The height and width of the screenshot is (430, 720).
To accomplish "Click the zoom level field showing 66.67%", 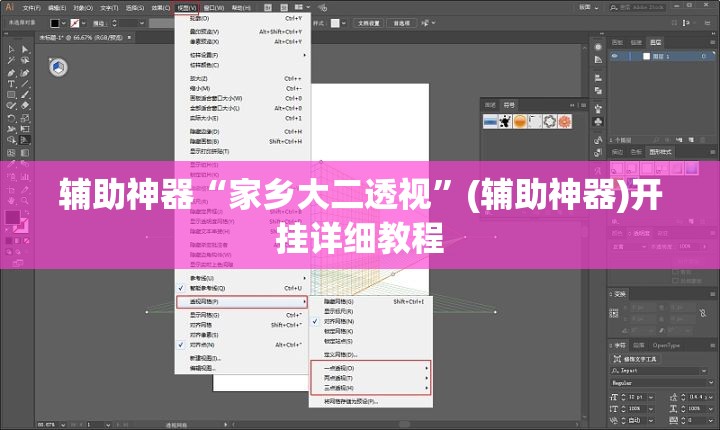I will coord(49,425).
